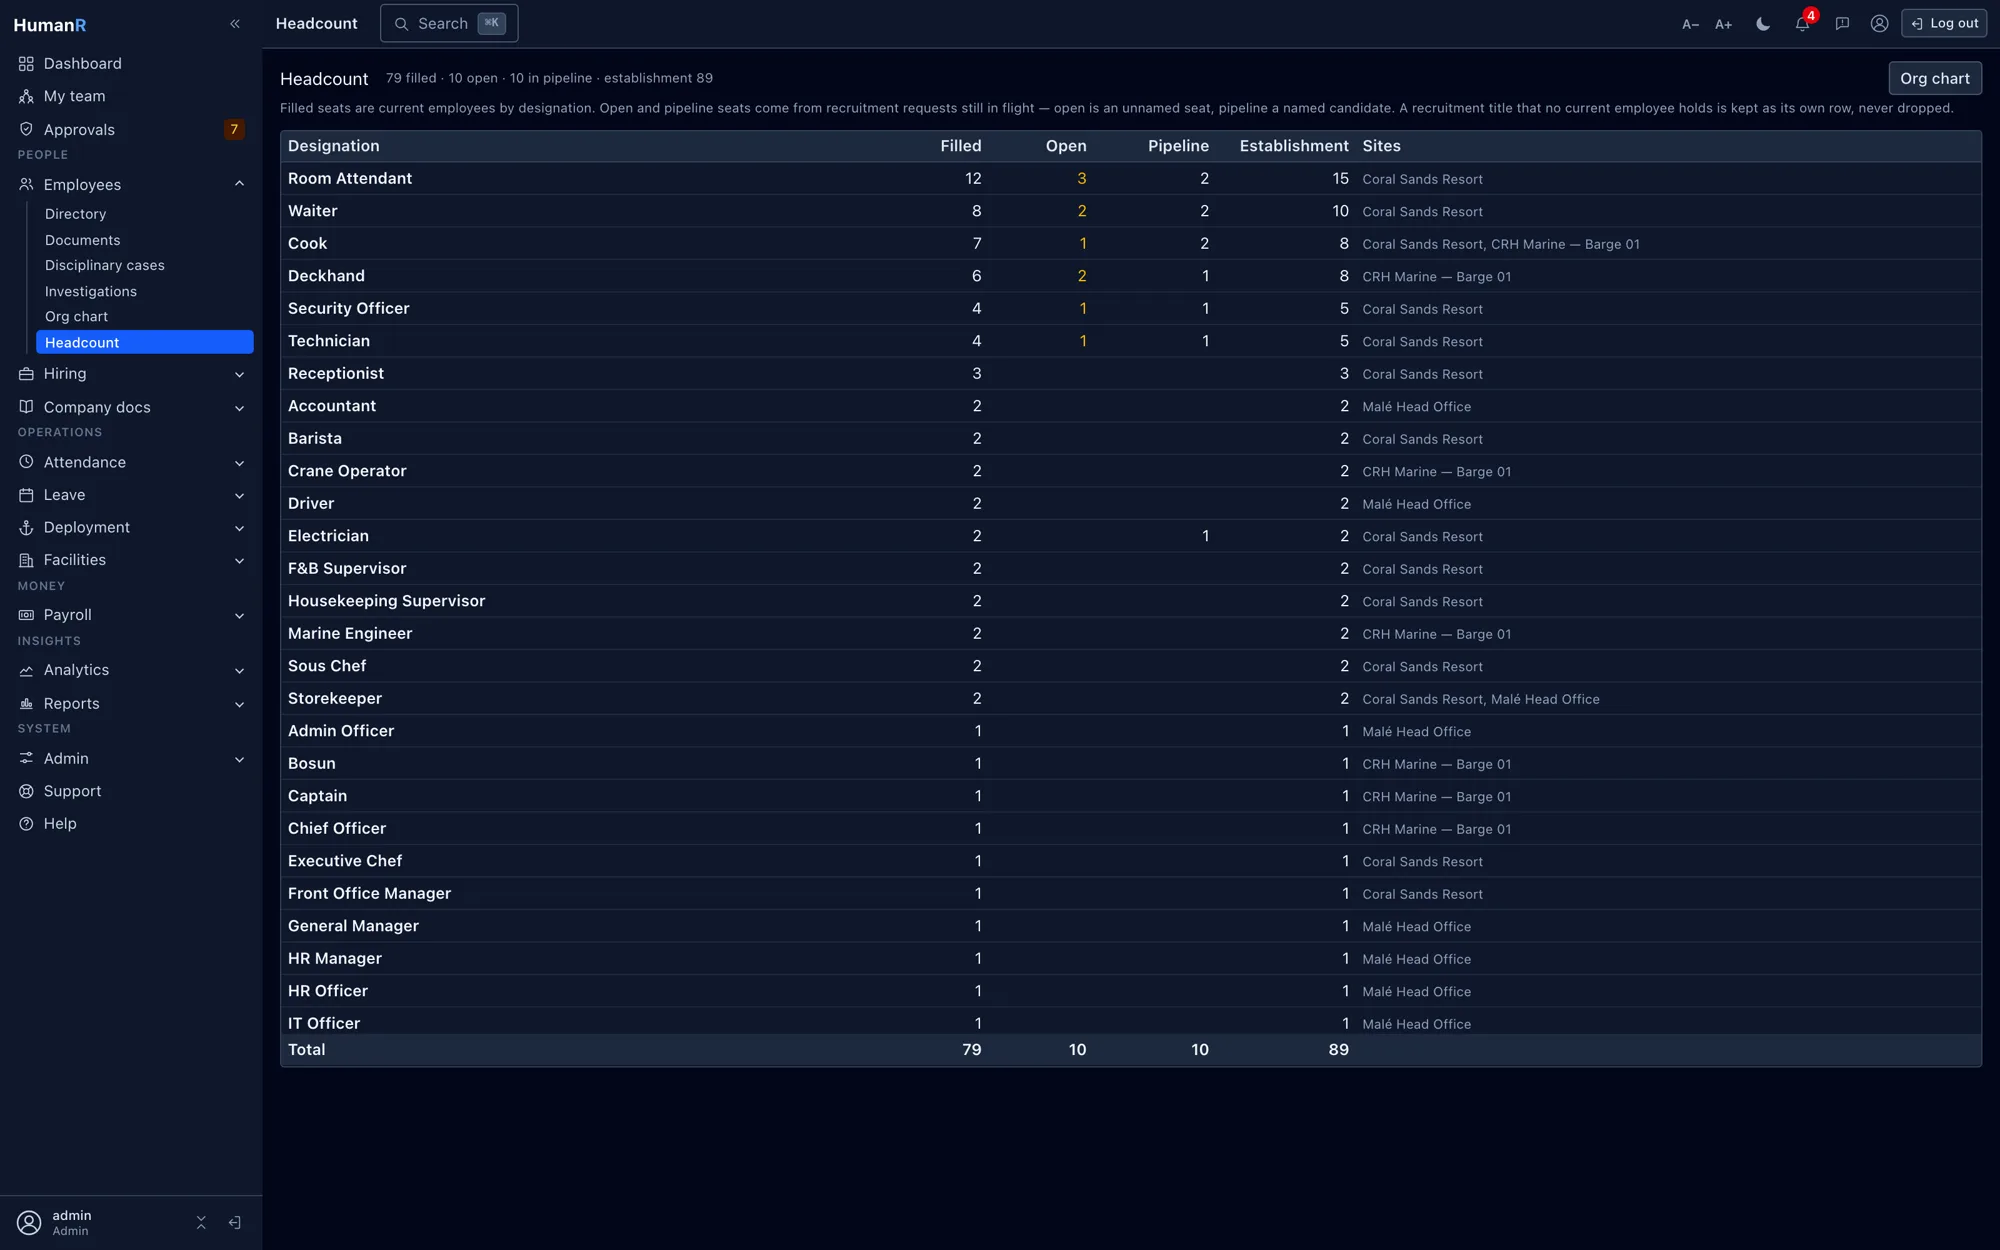Expand the Analytics section chevron
The image size is (2000, 1250).
point(239,670)
